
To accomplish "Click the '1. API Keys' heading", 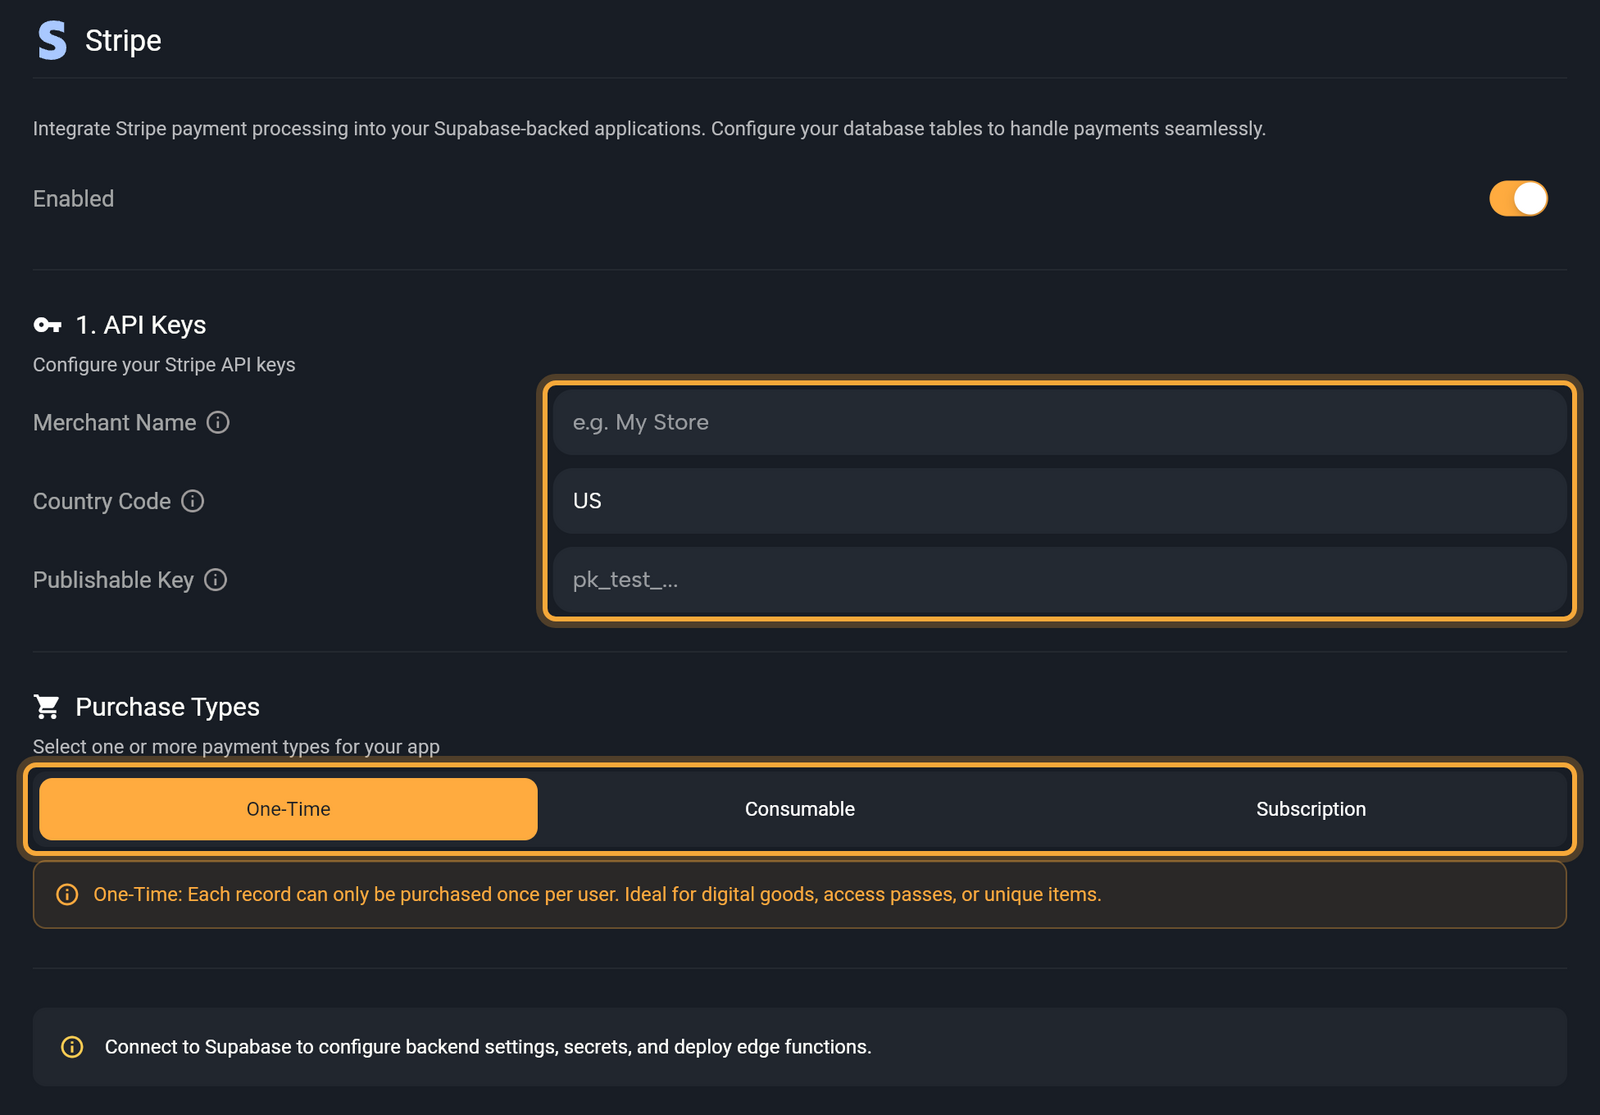I will click(x=141, y=325).
